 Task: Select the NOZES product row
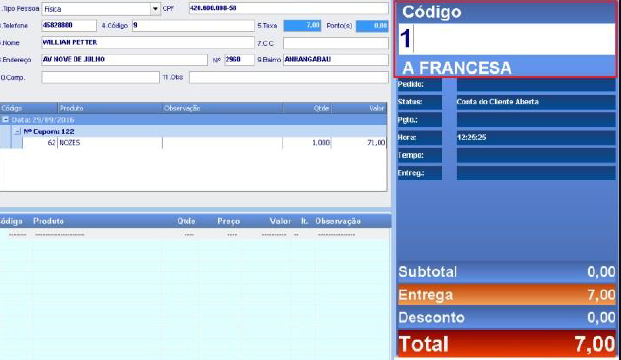pos(204,143)
